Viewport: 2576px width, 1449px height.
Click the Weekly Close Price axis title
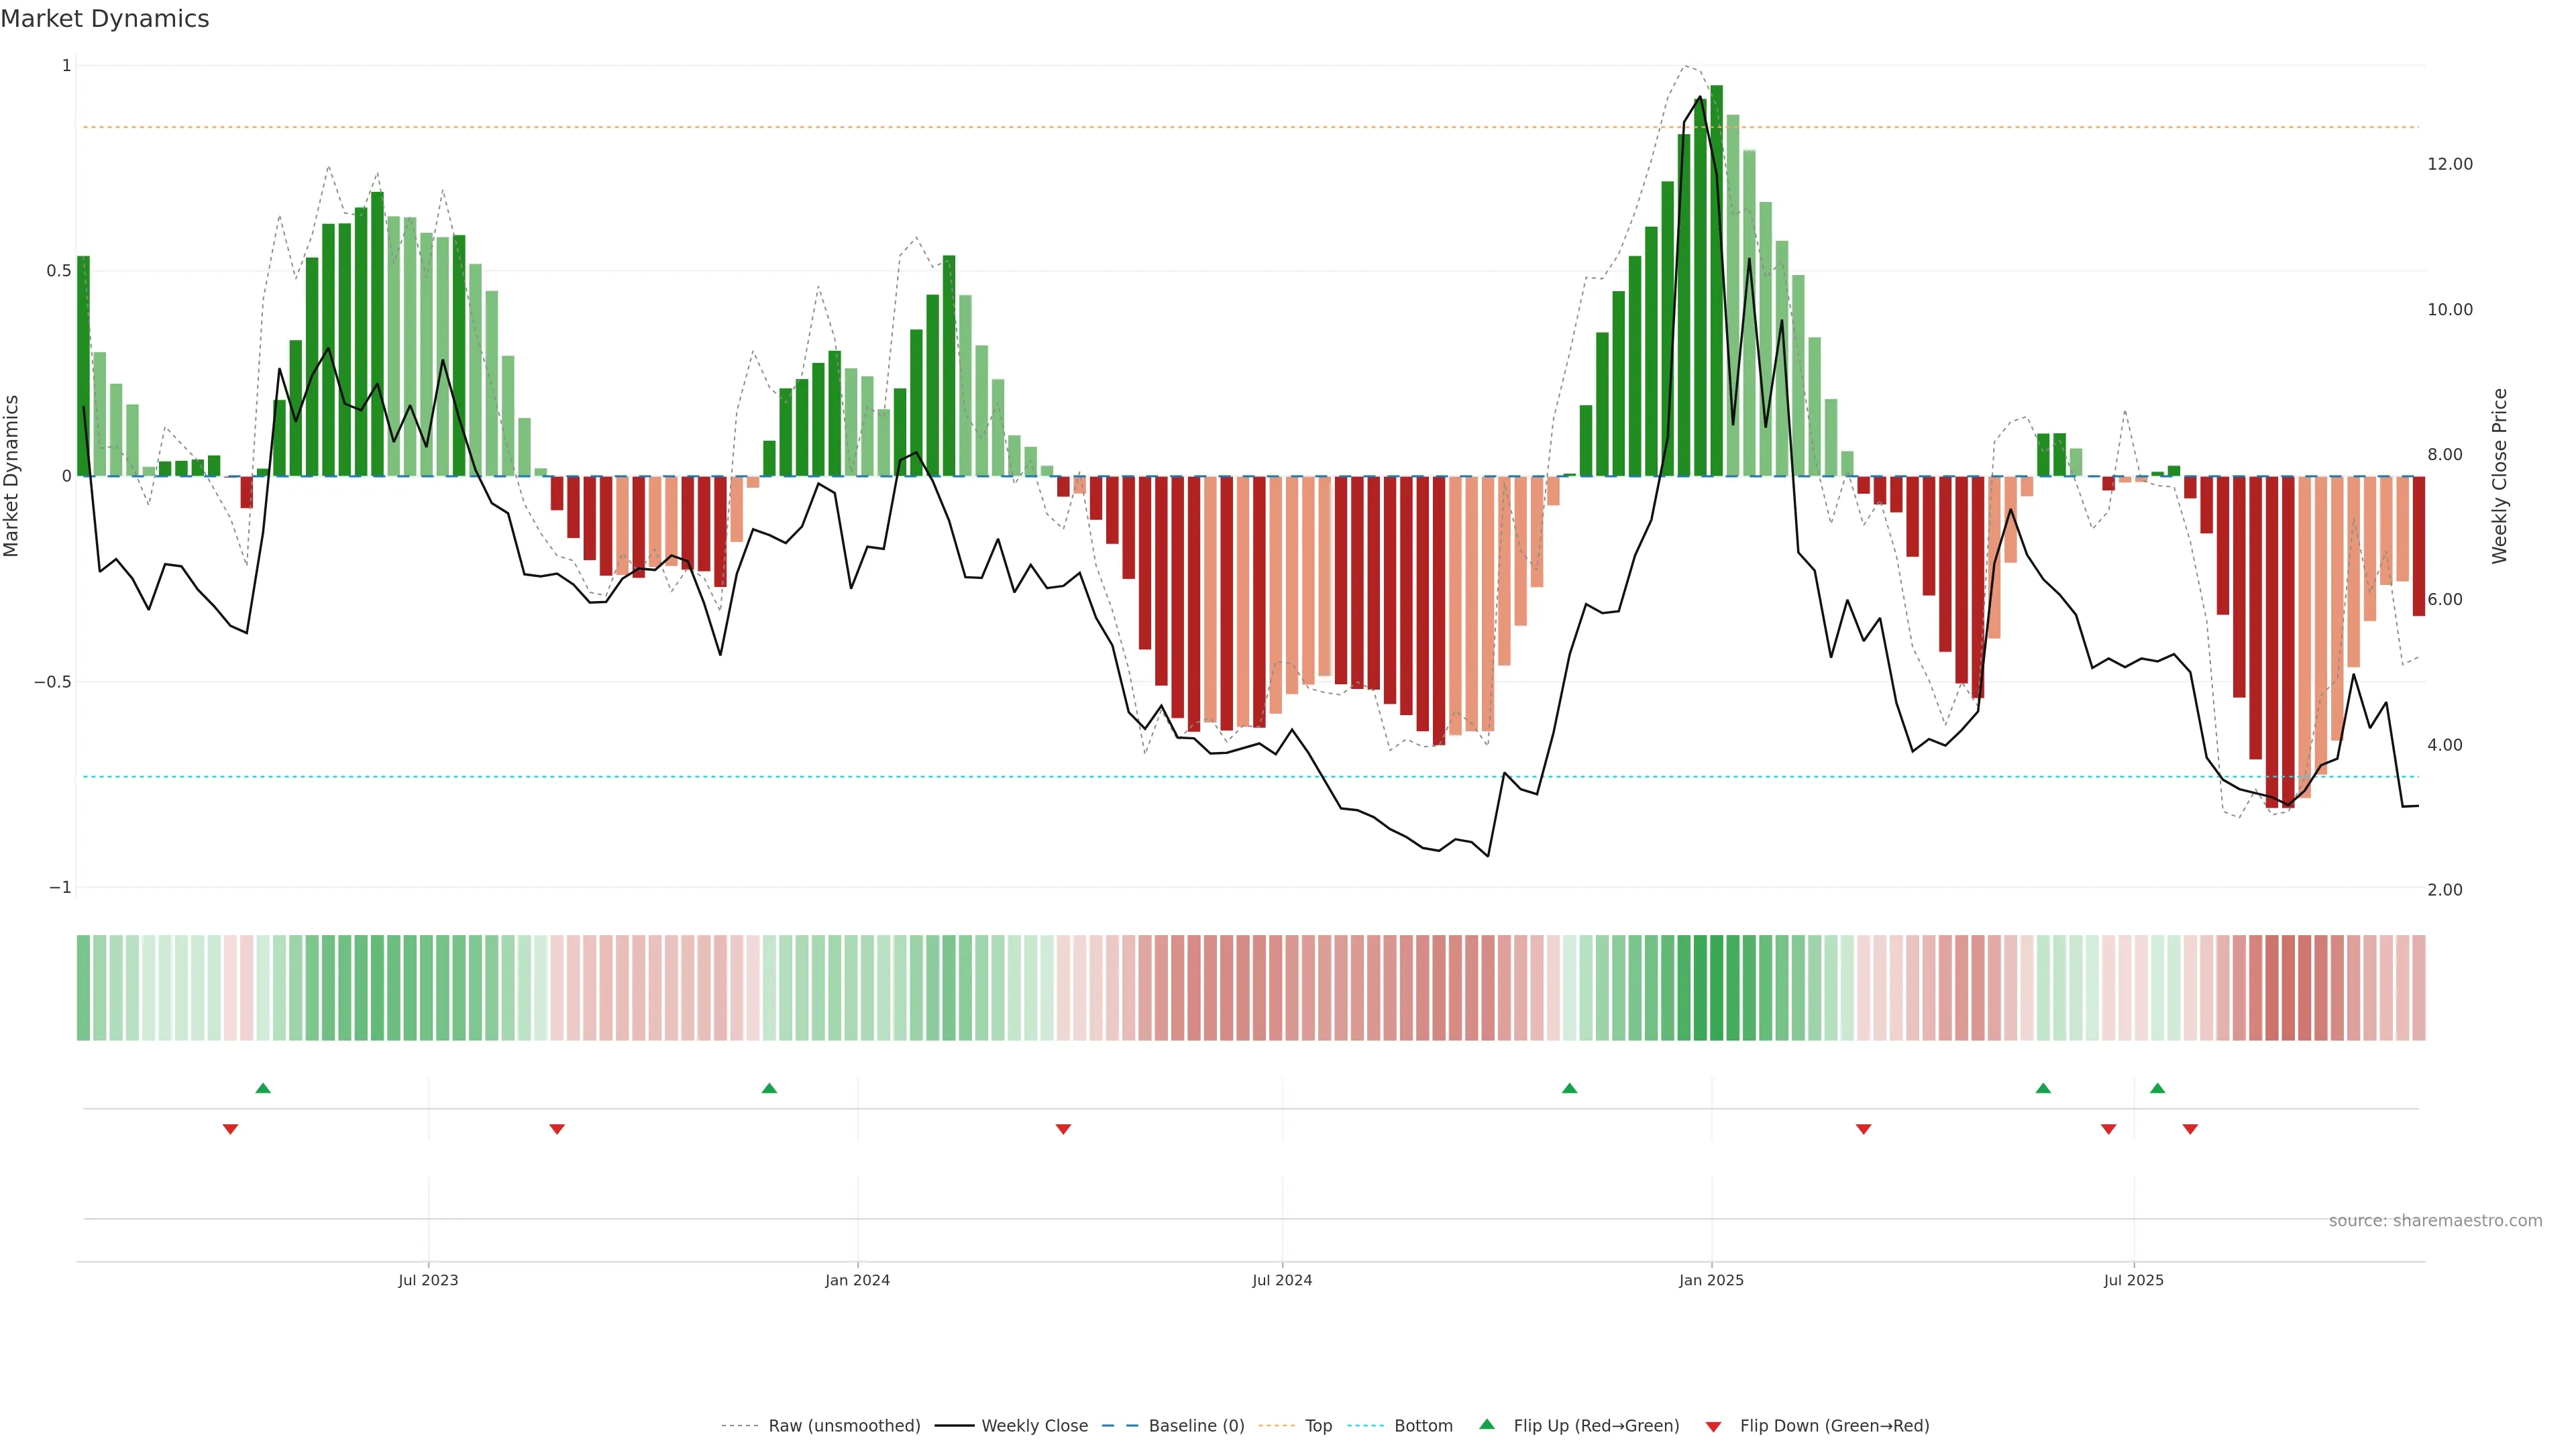pos(2499,476)
